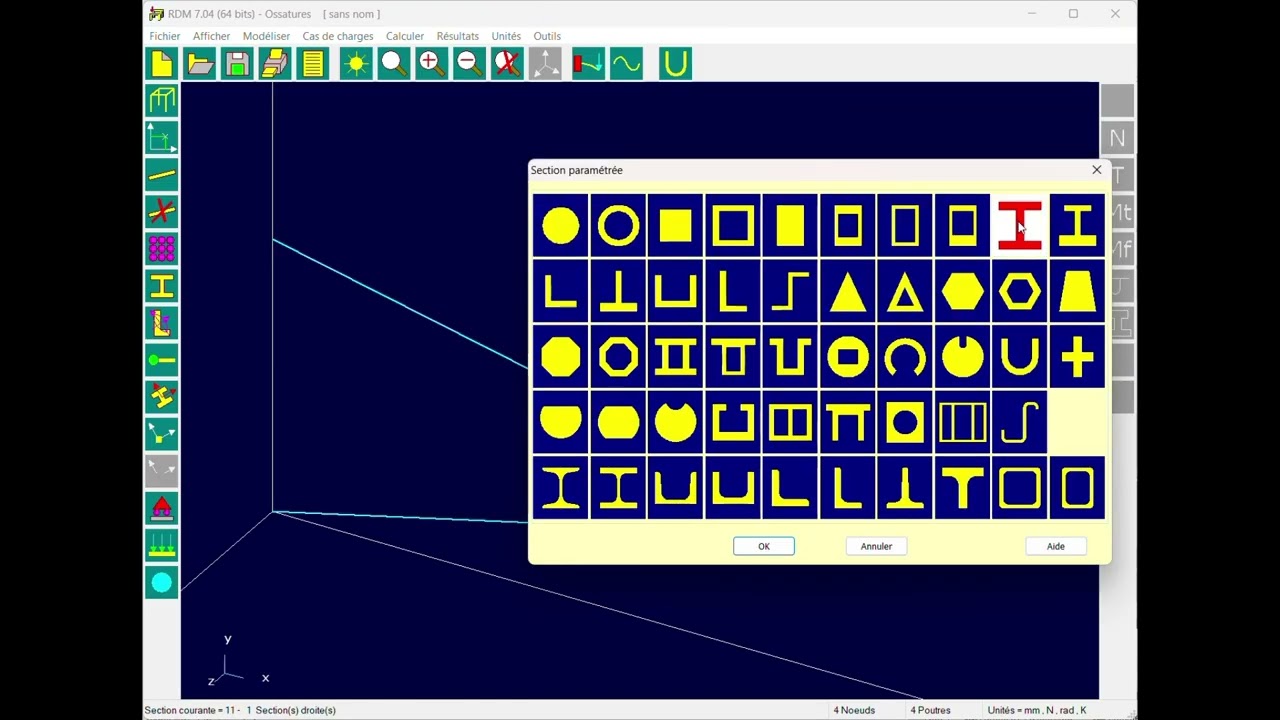This screenshot has width=1280, height=720.
Task: Pick the hollow hexagon section
Action: tap(1020, 292)
